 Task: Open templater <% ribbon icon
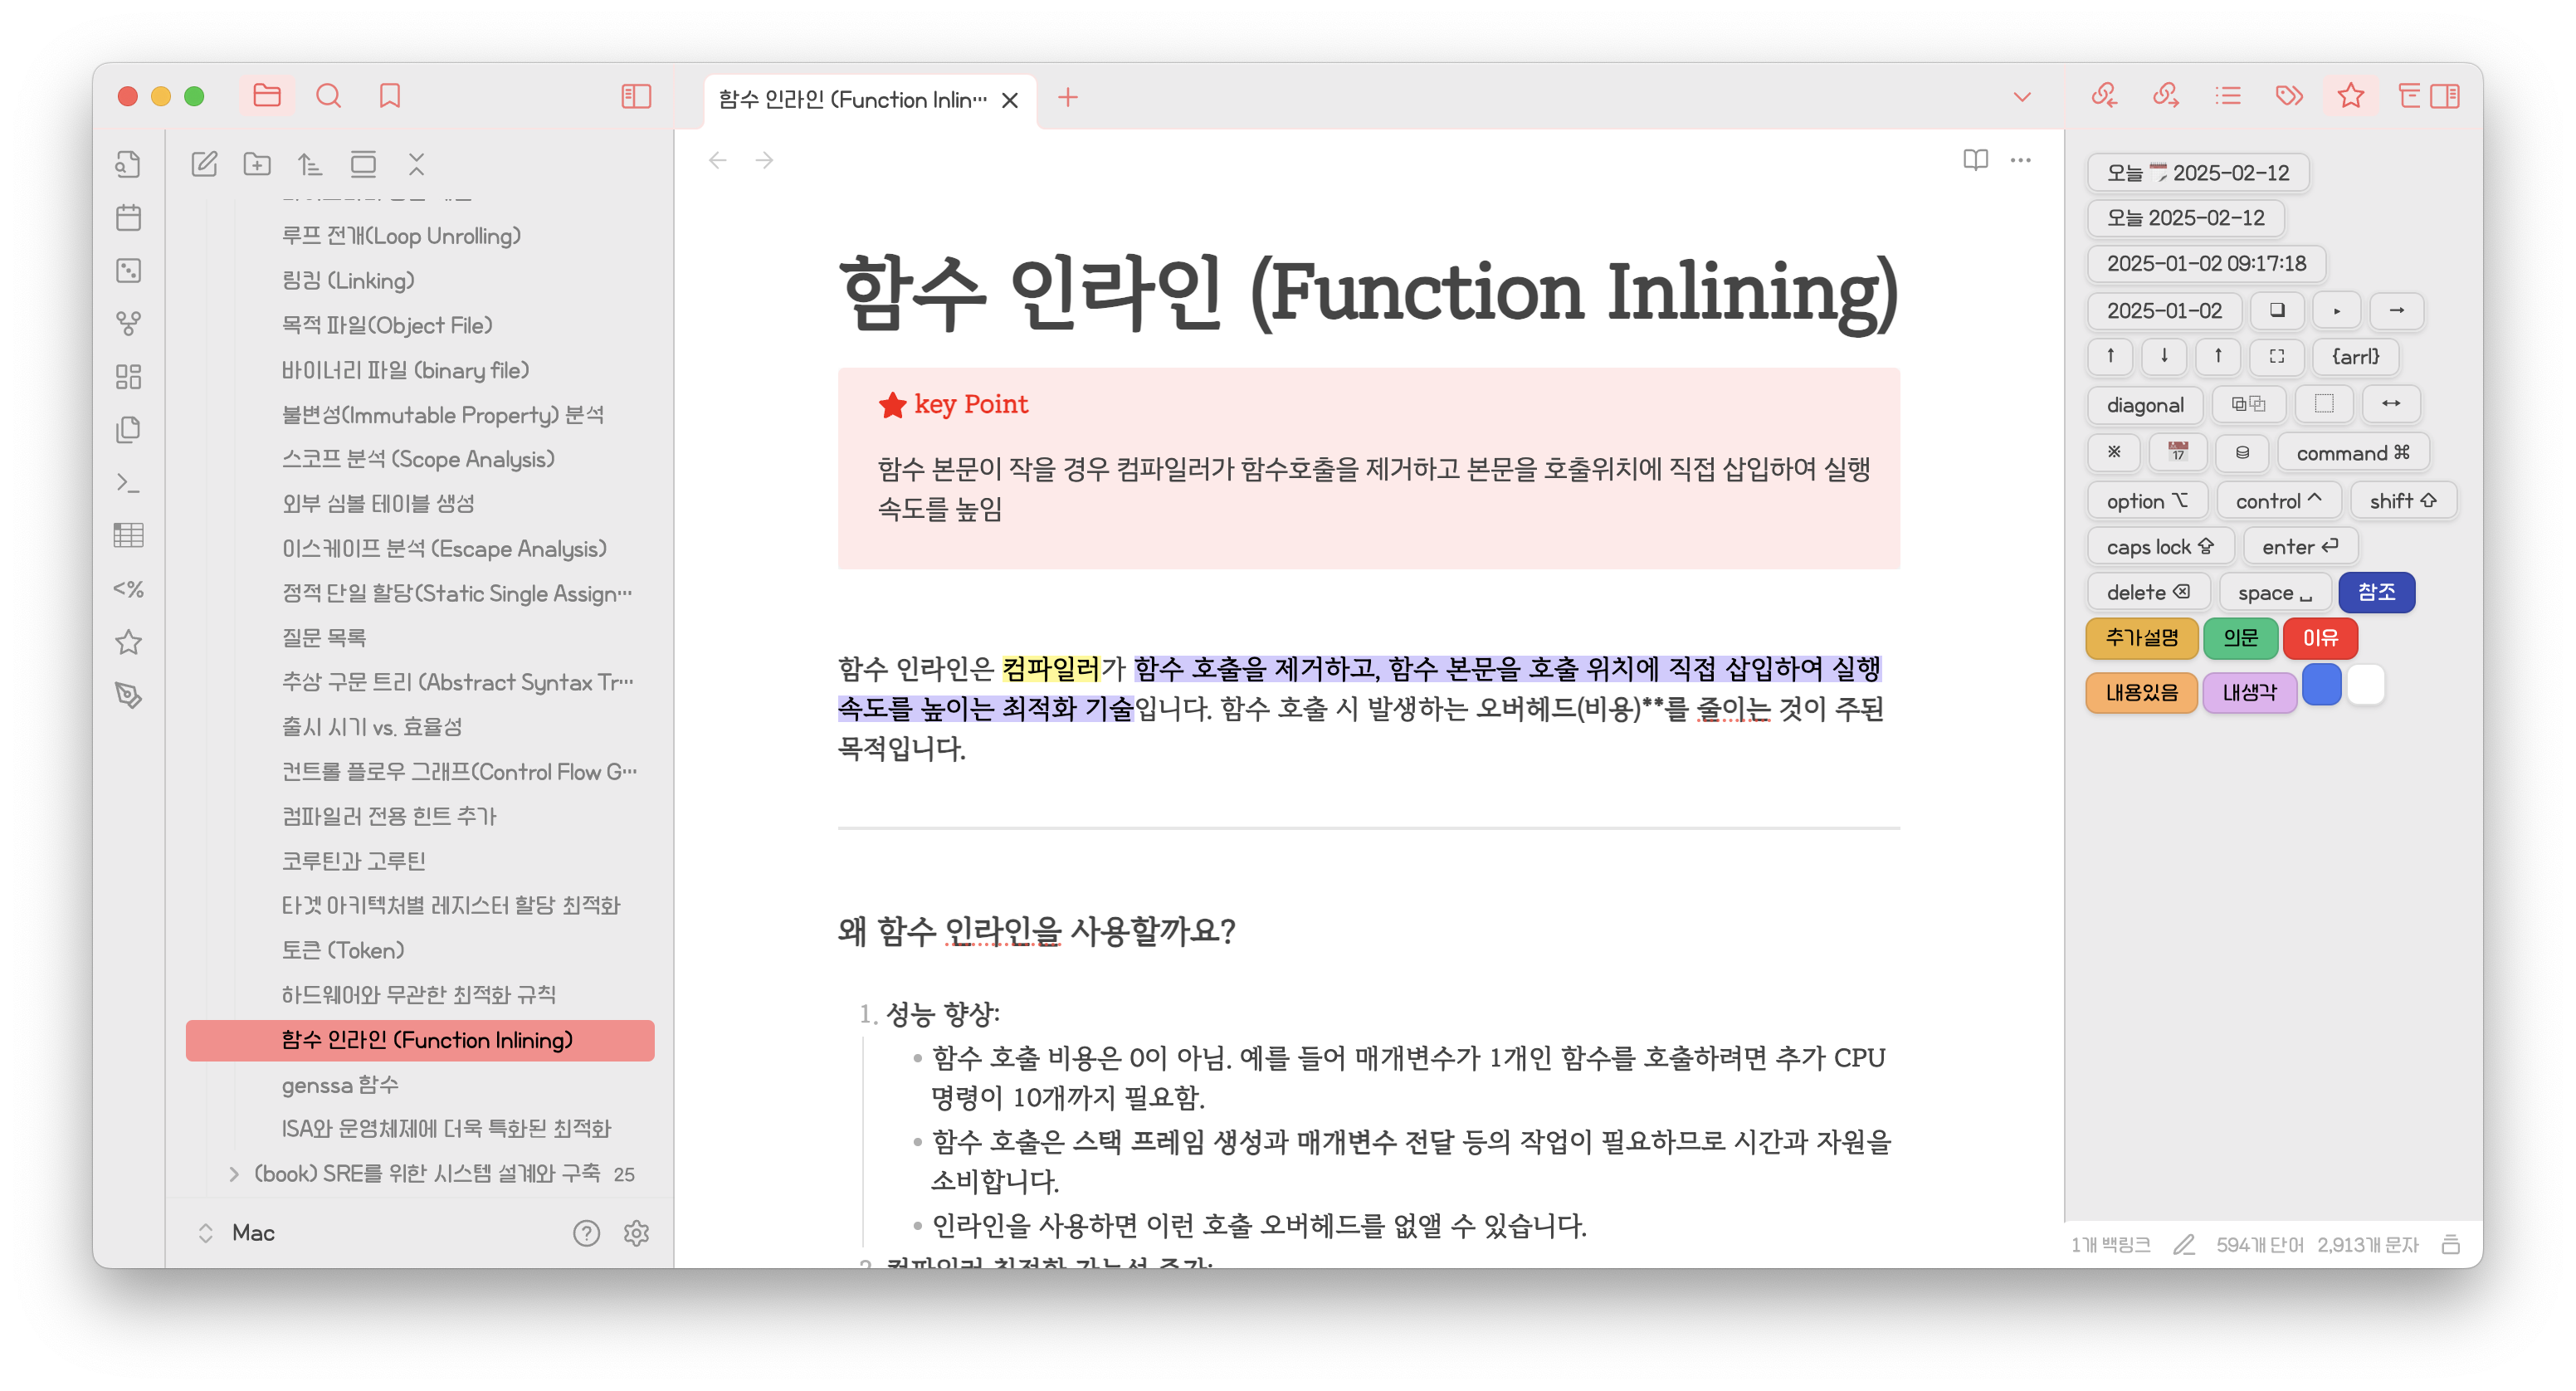click(x=128, y=589)
